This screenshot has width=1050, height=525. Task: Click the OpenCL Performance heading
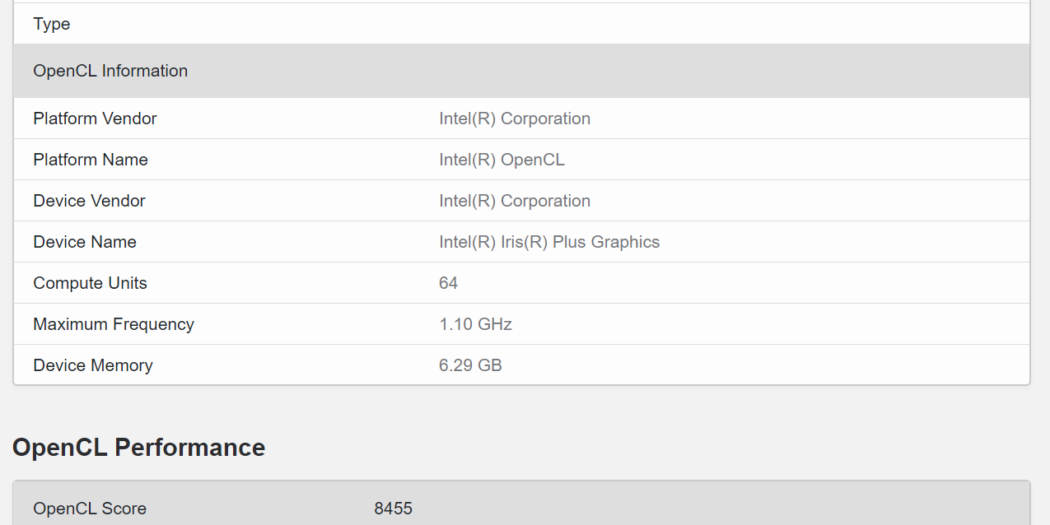(139, 447)
